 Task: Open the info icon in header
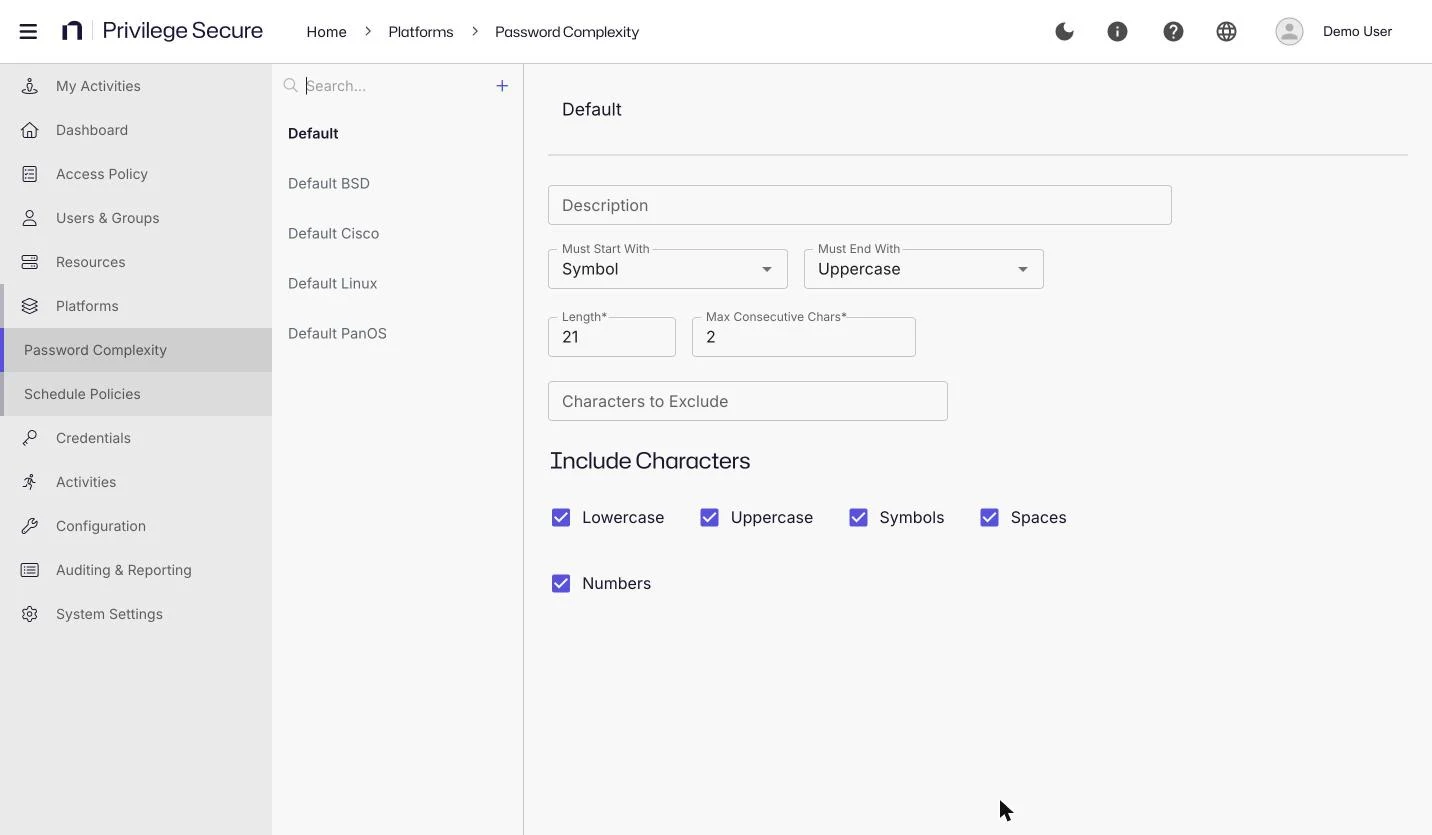pos(1117,31)
